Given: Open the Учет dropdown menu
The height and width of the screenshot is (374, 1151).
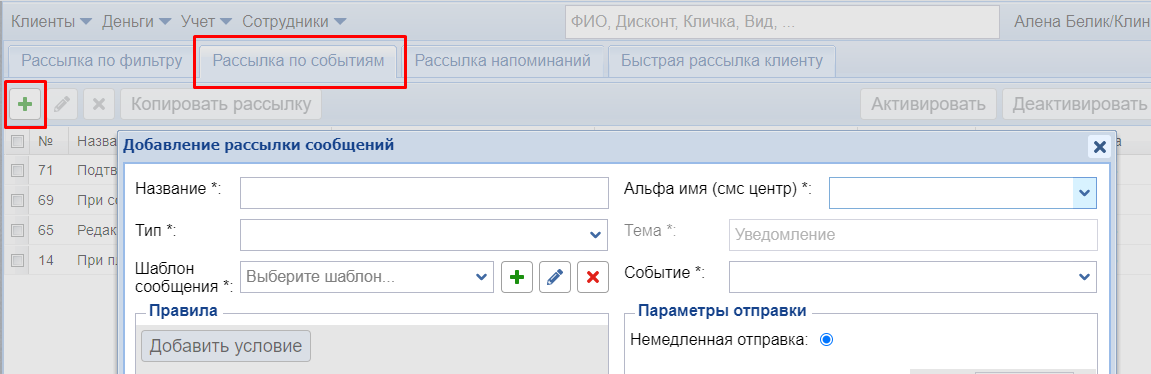Looking at the screenshot, I should [x=206, y=21].
